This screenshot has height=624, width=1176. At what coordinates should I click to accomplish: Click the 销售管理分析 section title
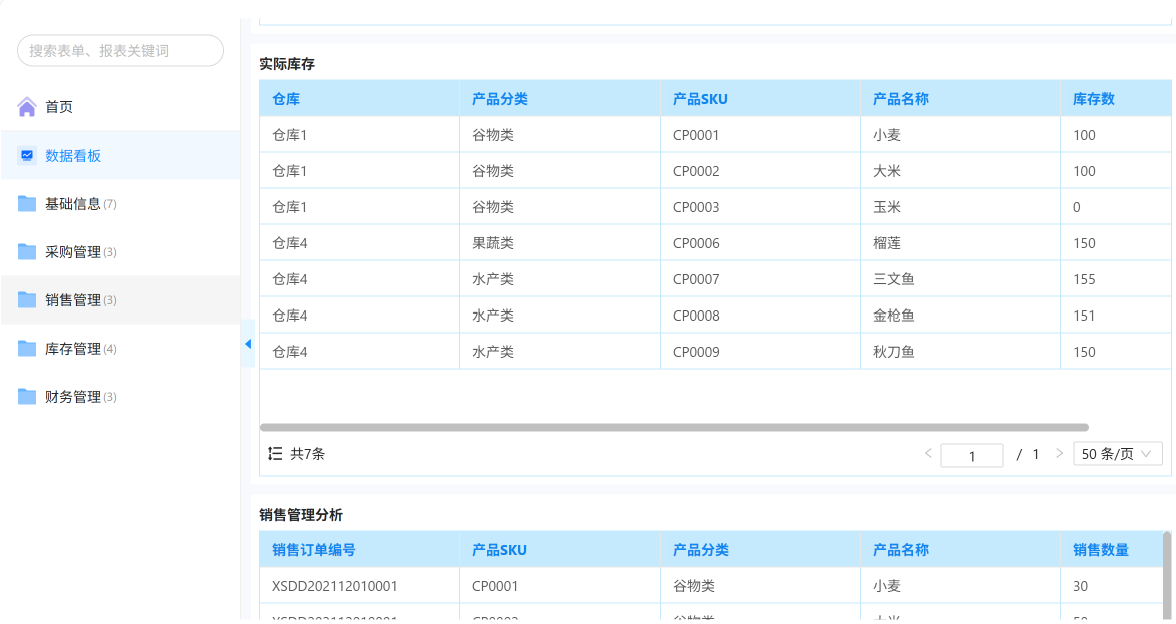[x=301, y=515]
